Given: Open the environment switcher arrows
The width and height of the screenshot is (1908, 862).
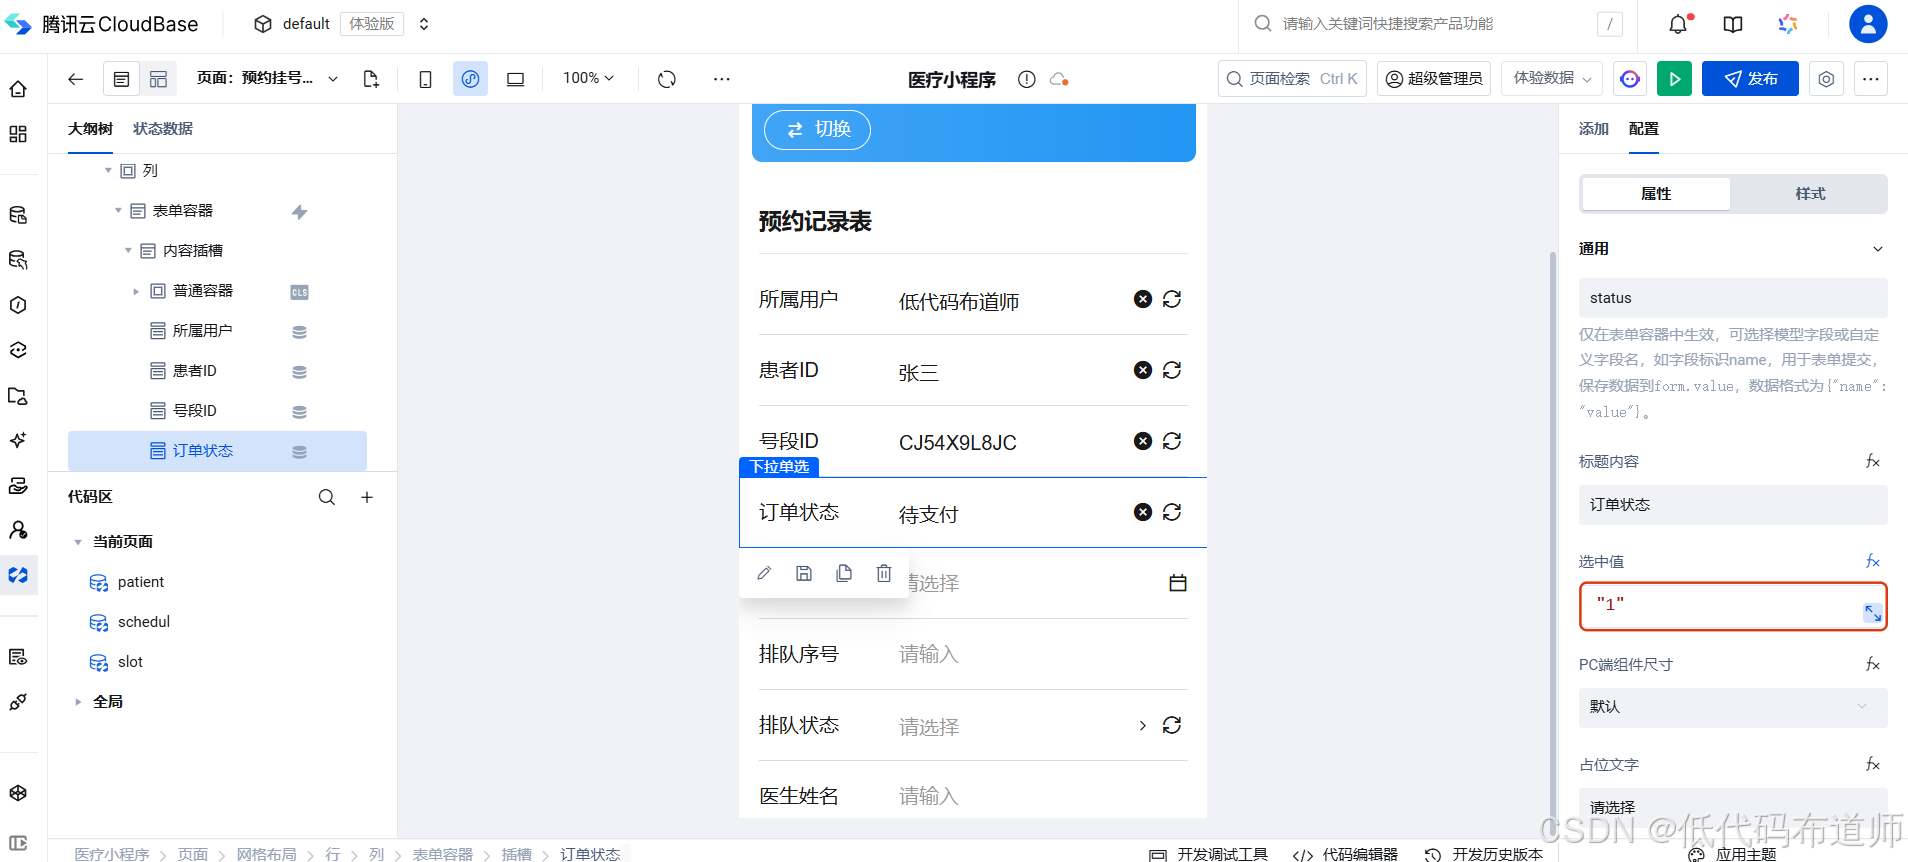Looking at the screenshot, I should tap(424, 24).
